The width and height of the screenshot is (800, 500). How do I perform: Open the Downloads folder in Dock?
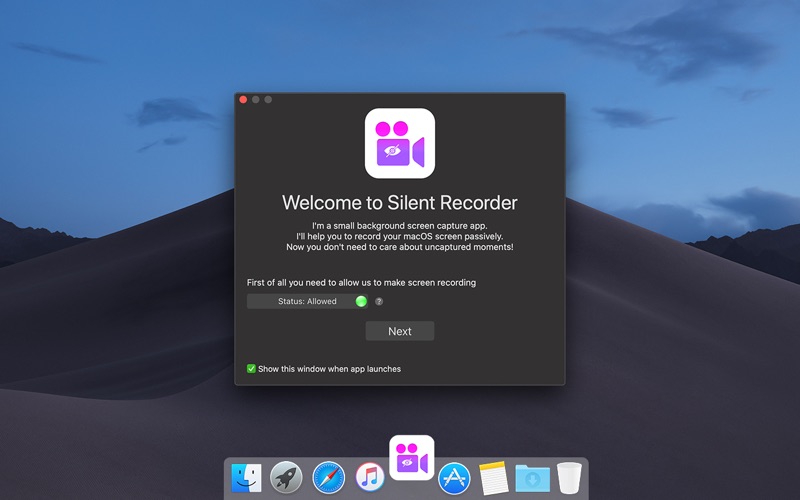point(533,478)
